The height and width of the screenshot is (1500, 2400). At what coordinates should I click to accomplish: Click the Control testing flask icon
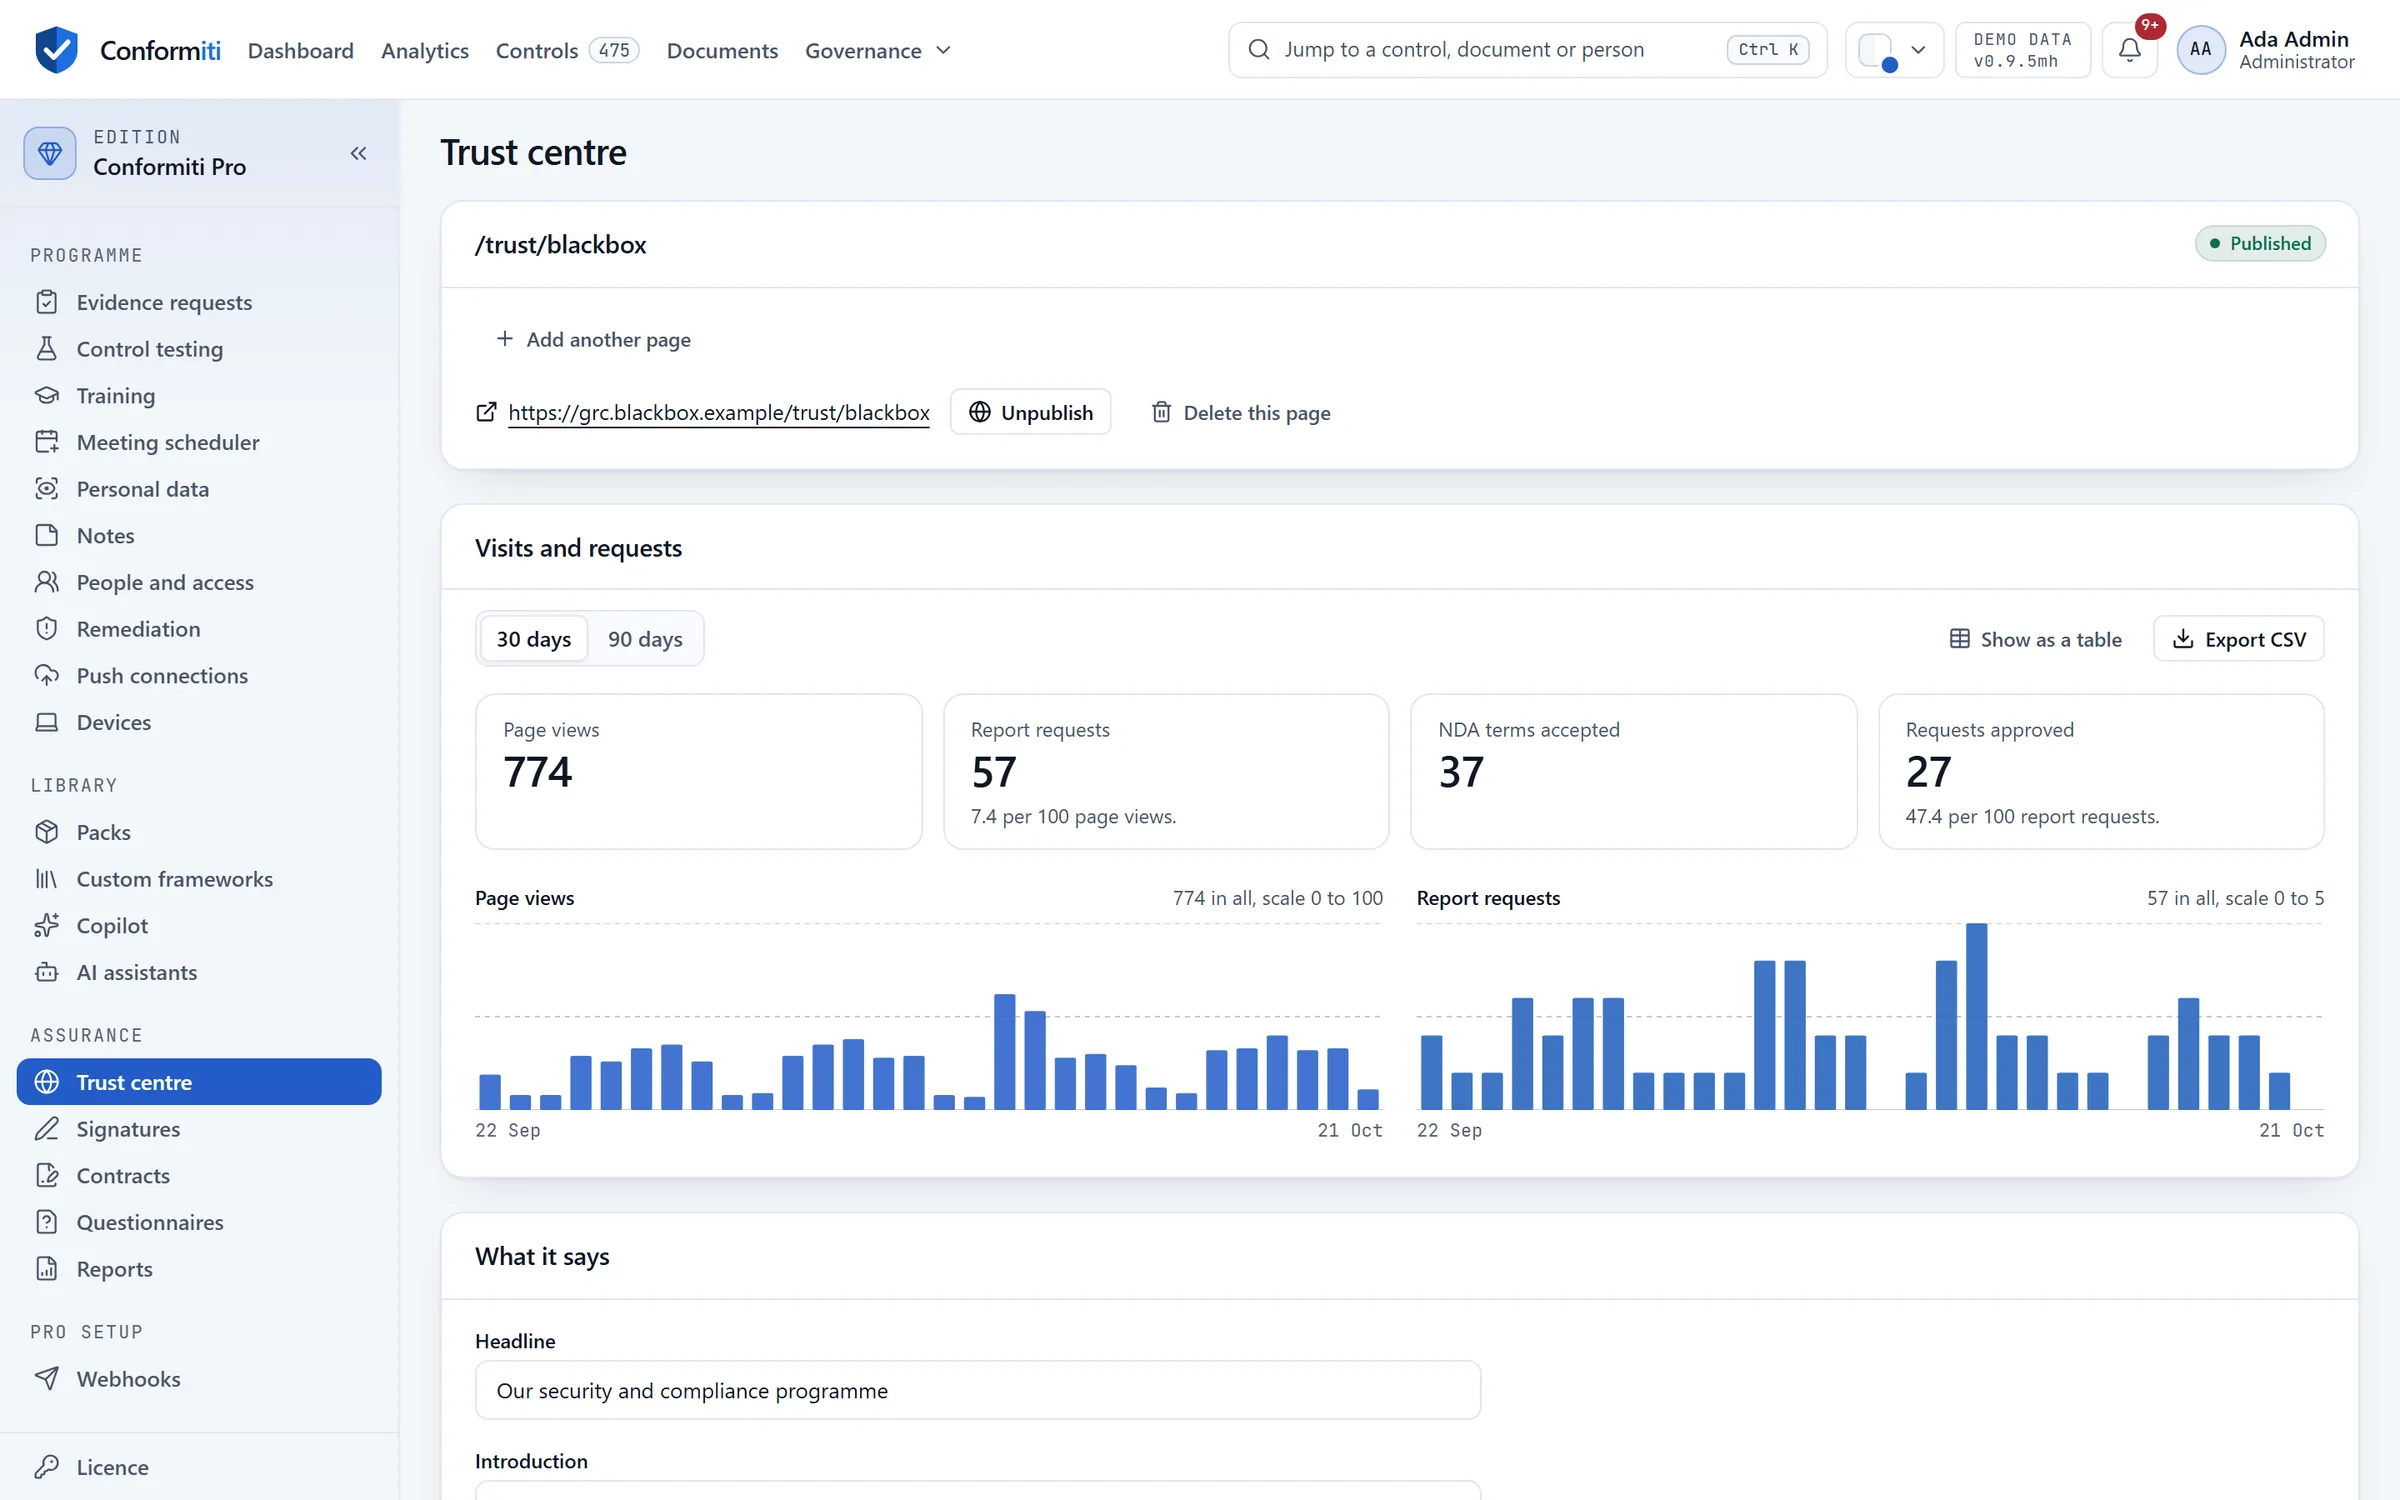pos(47,349)
